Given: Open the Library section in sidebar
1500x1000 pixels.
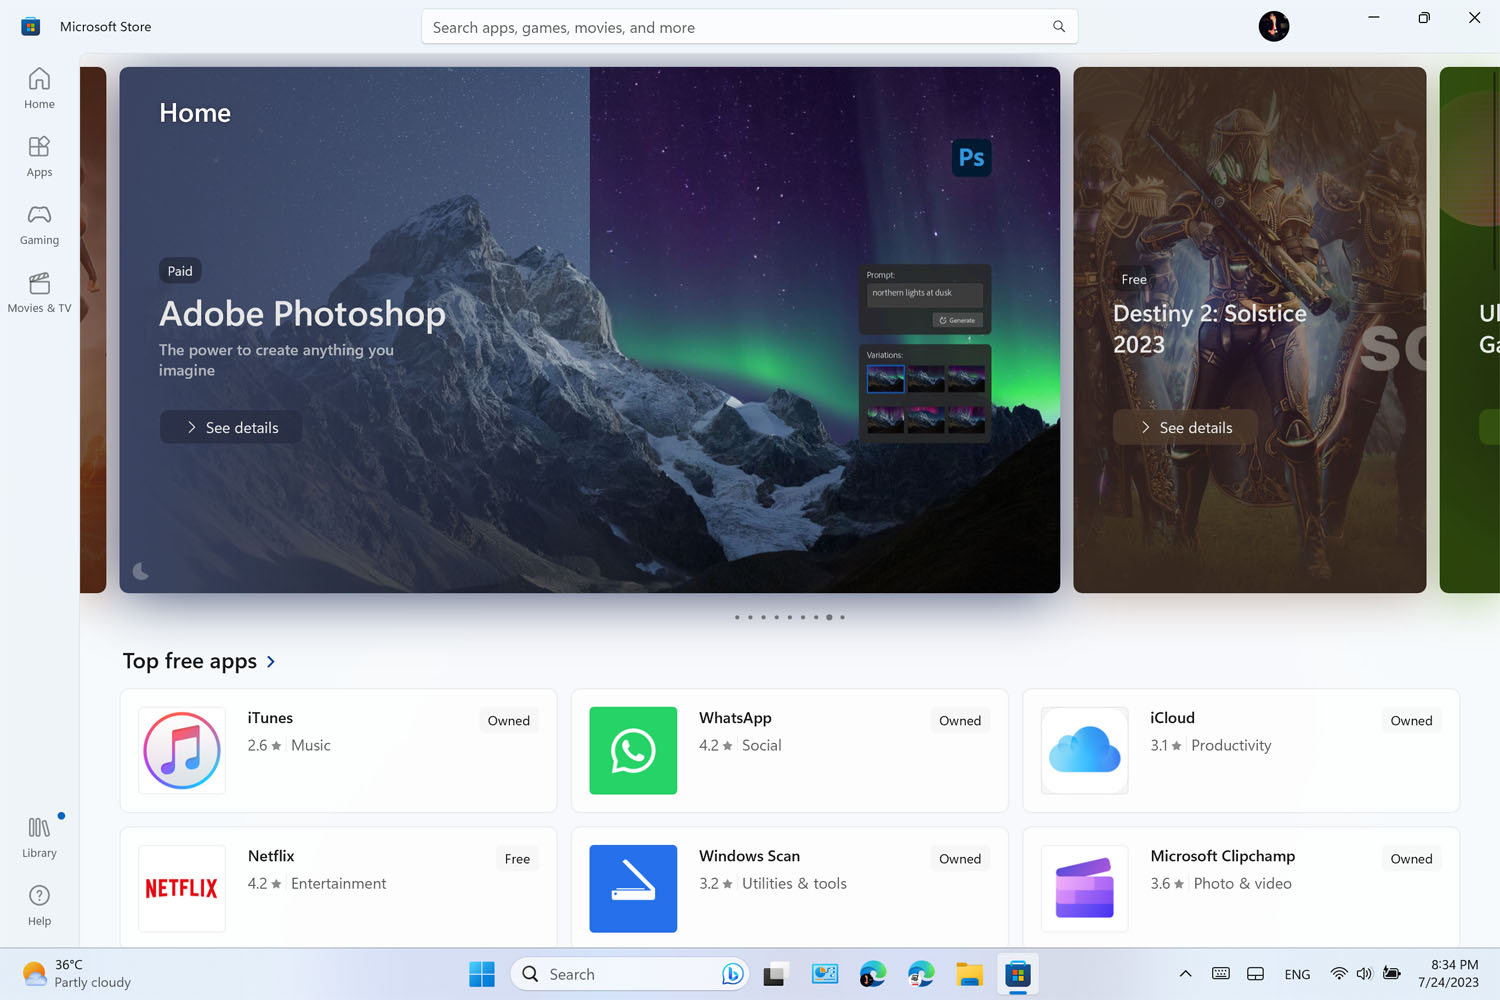Looking at the screenshot, I should click(39, 837).
